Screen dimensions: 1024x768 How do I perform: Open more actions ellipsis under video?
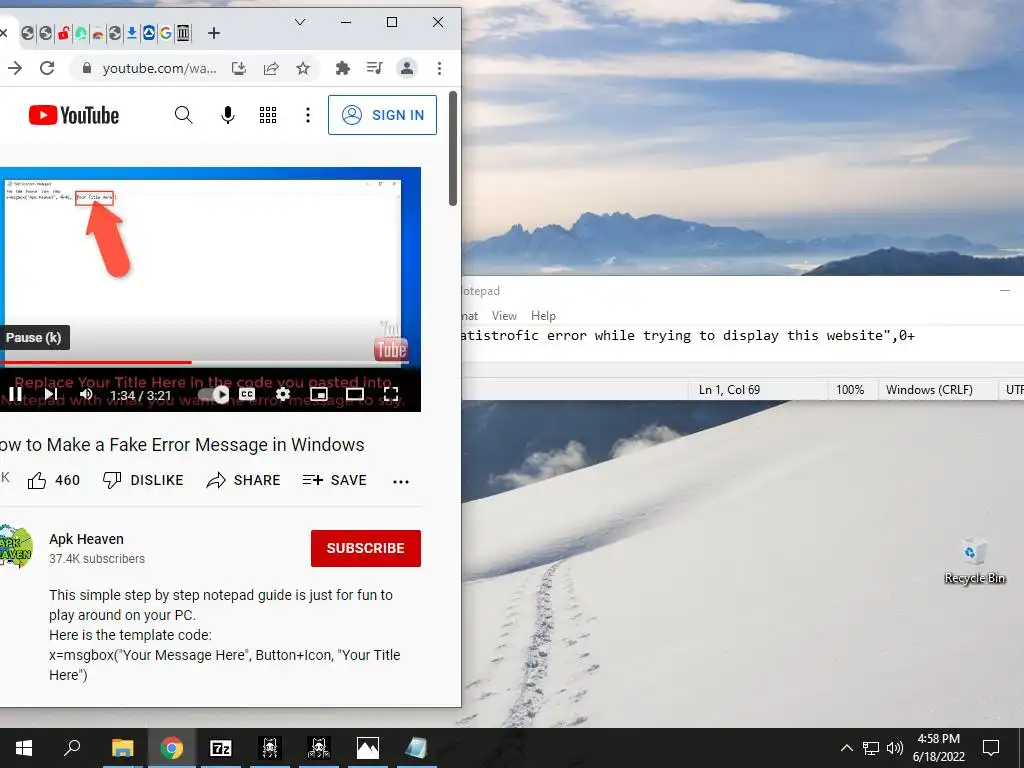pos(401,482)
